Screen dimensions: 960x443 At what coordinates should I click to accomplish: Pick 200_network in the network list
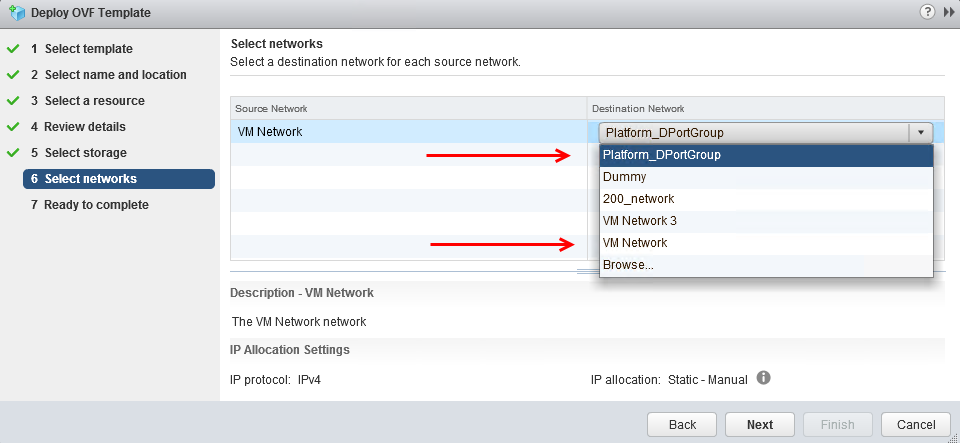point(766,199)
